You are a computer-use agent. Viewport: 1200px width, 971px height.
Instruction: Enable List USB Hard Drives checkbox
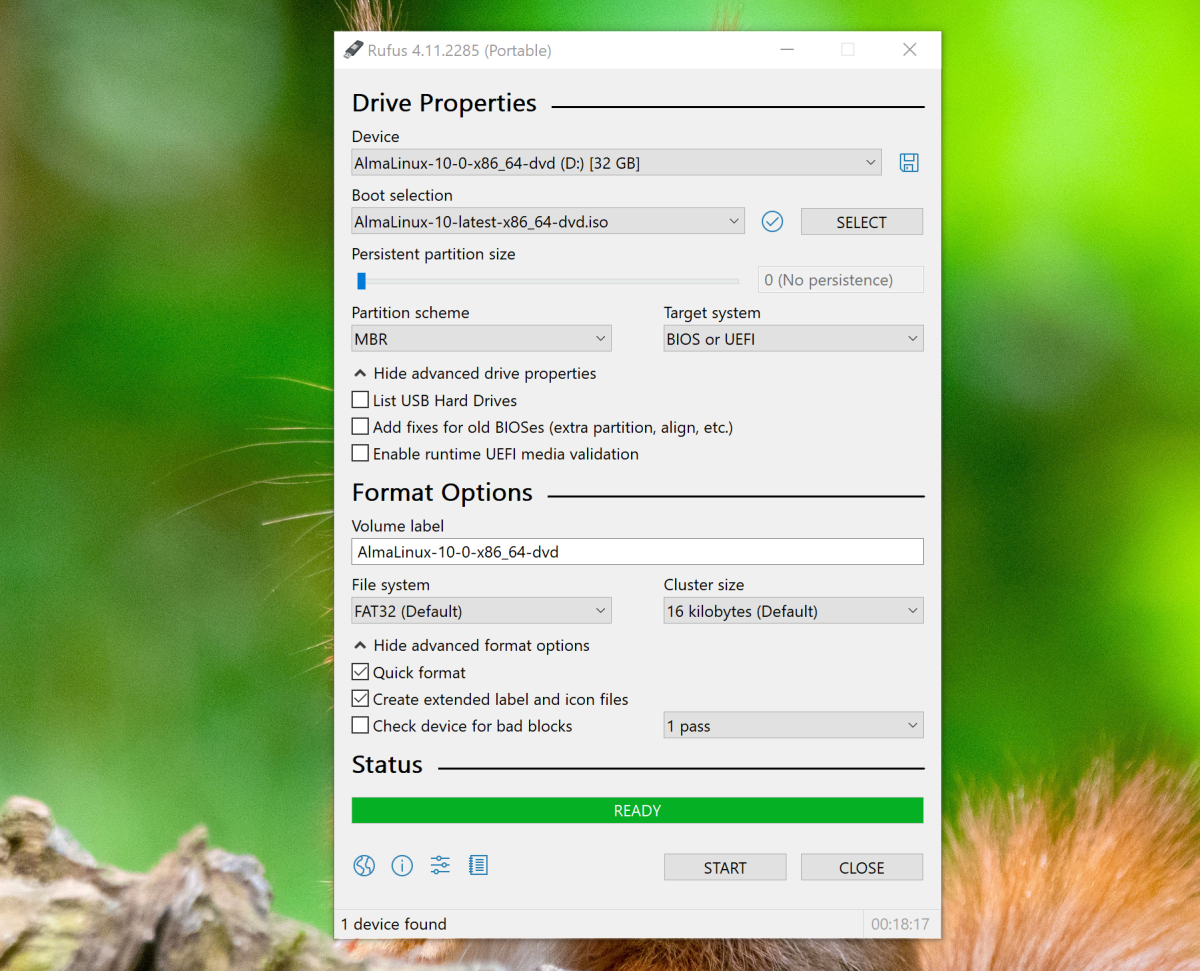361,400
